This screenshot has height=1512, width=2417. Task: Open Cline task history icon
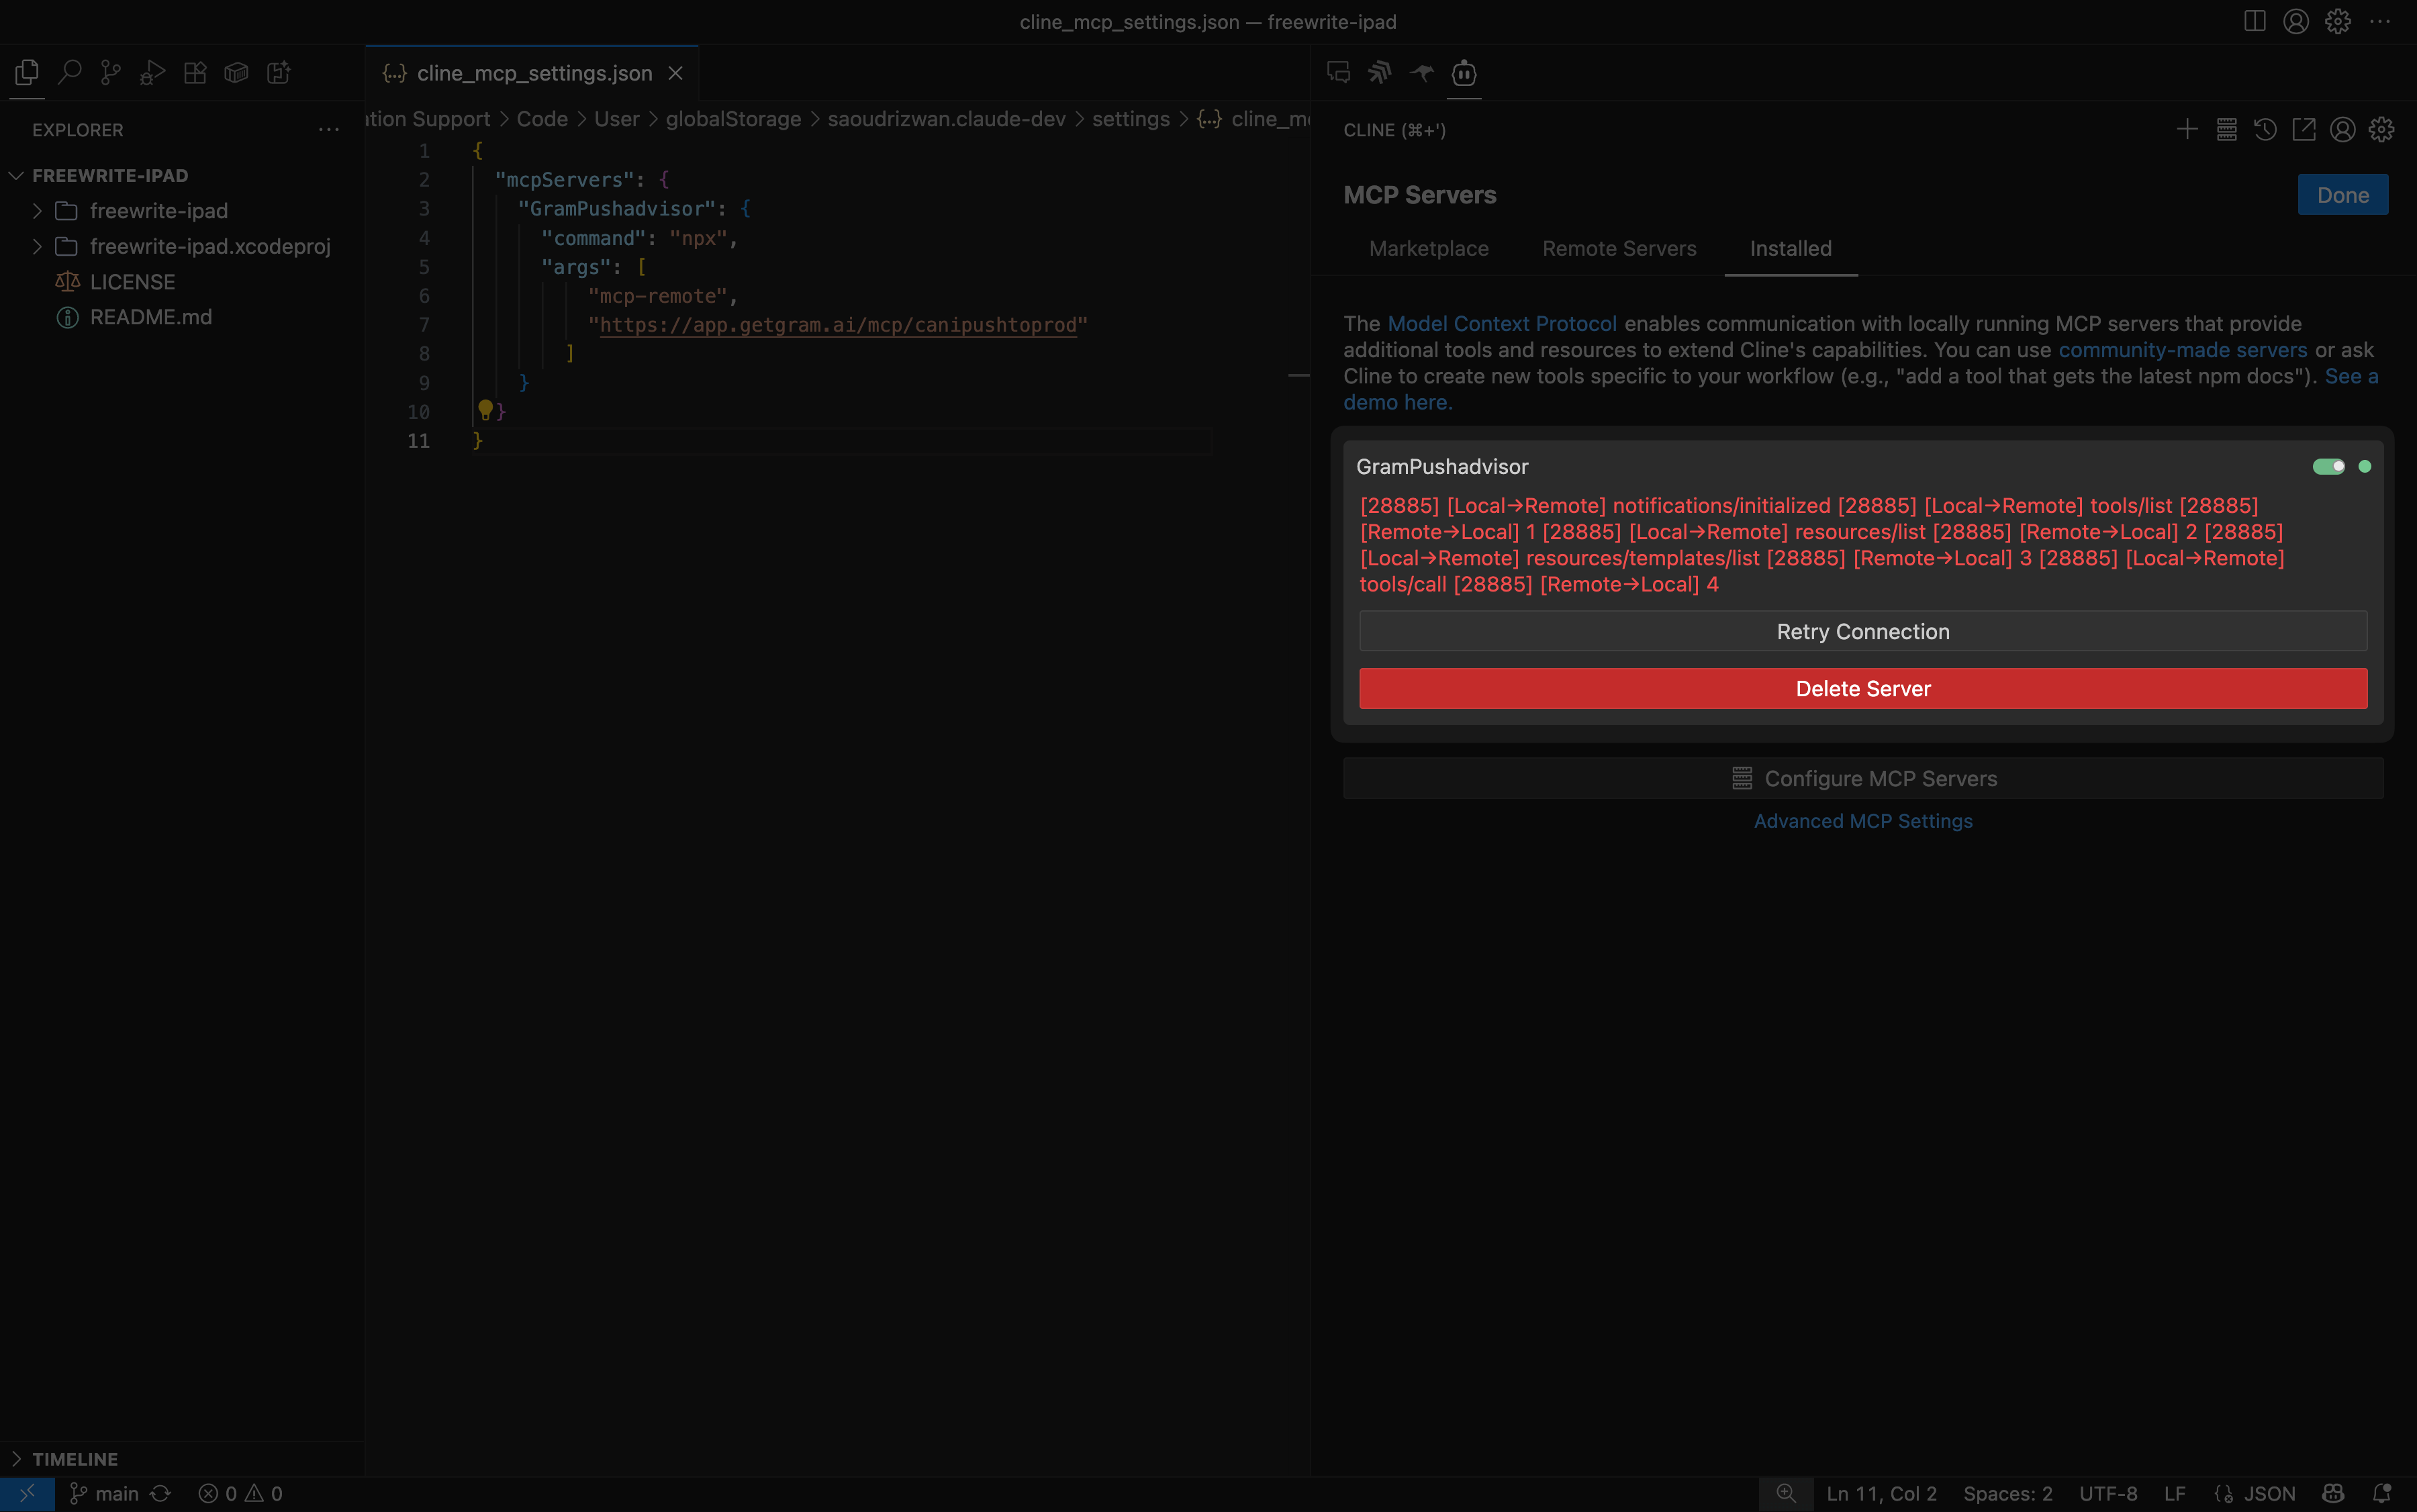click(x=2265, y=129)
